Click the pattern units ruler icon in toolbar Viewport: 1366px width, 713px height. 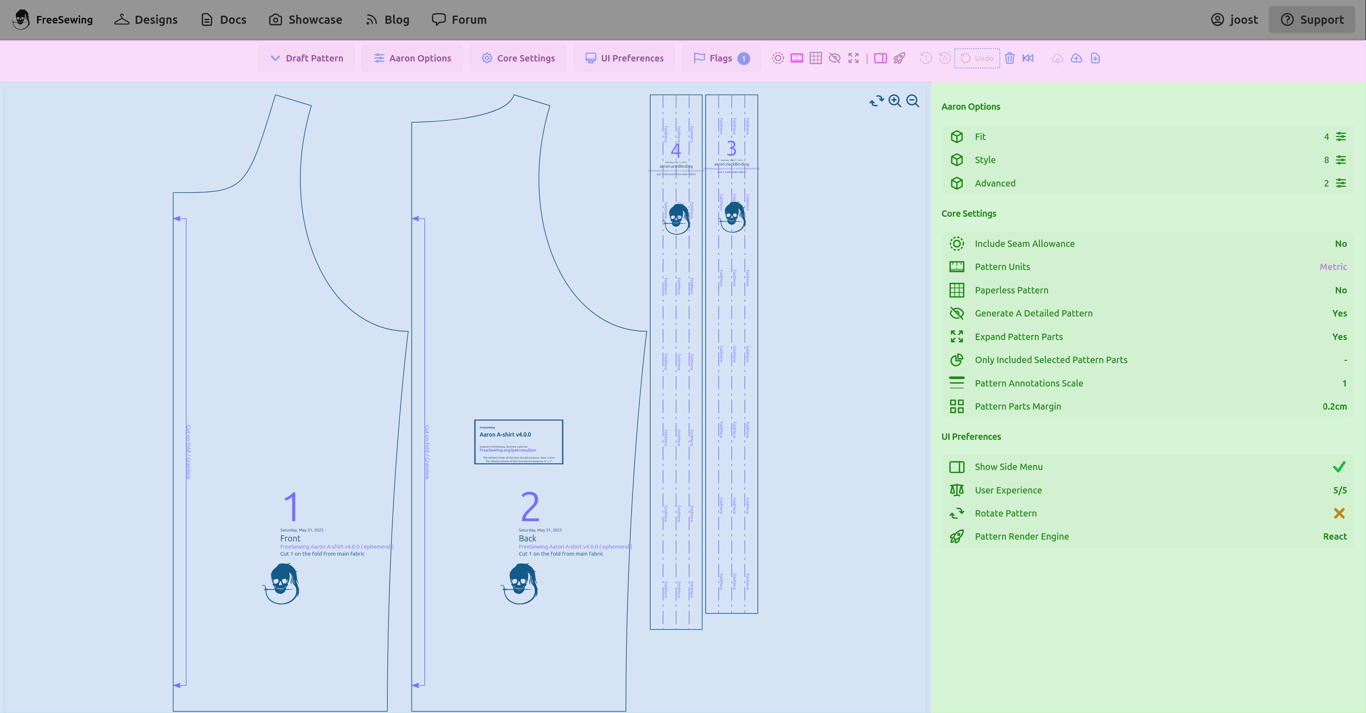(797, 58)
